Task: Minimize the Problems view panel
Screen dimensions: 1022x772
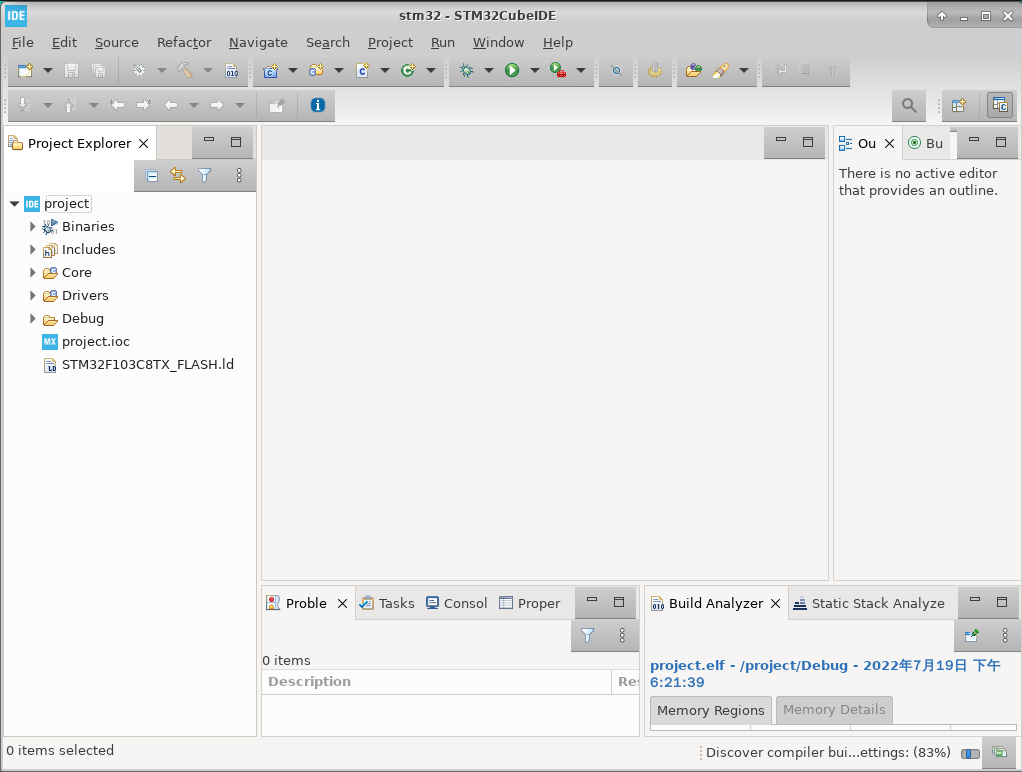Action: click(592, 601)
